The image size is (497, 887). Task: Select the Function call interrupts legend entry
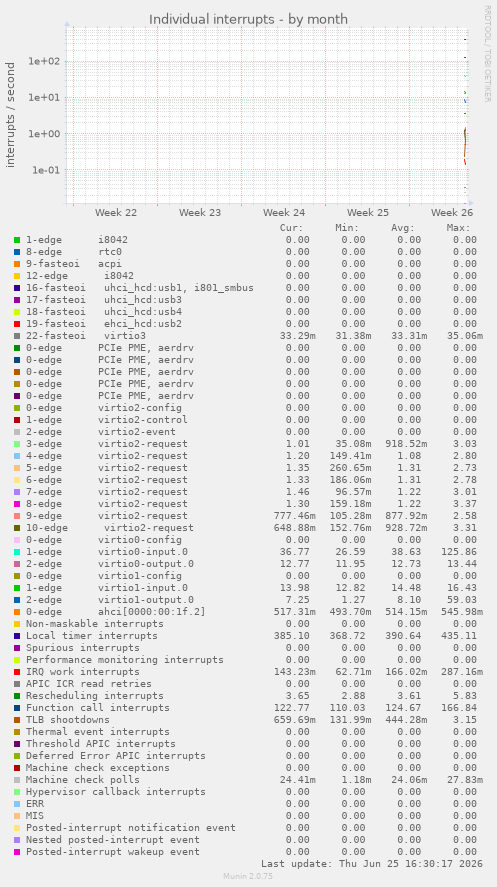(98, 708)
